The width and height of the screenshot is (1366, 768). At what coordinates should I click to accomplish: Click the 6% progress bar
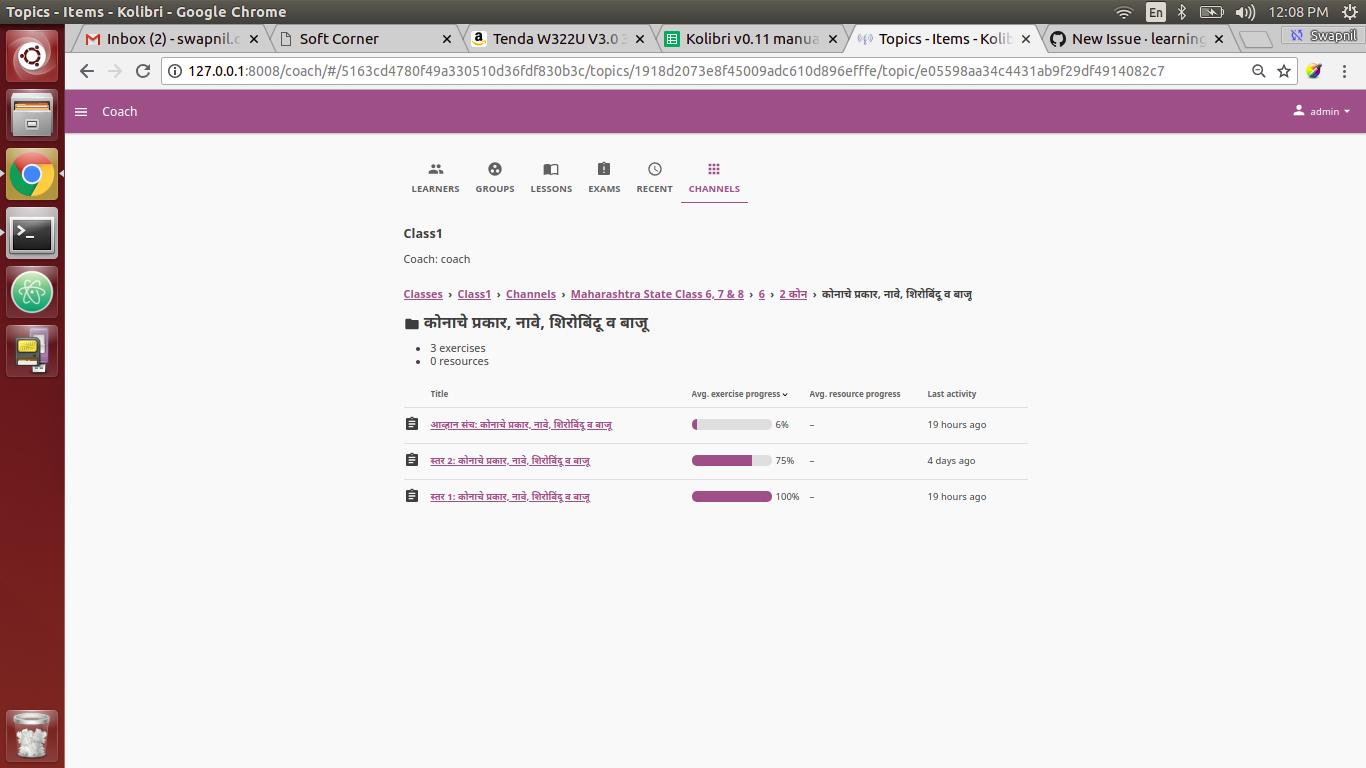click(731, 424)
